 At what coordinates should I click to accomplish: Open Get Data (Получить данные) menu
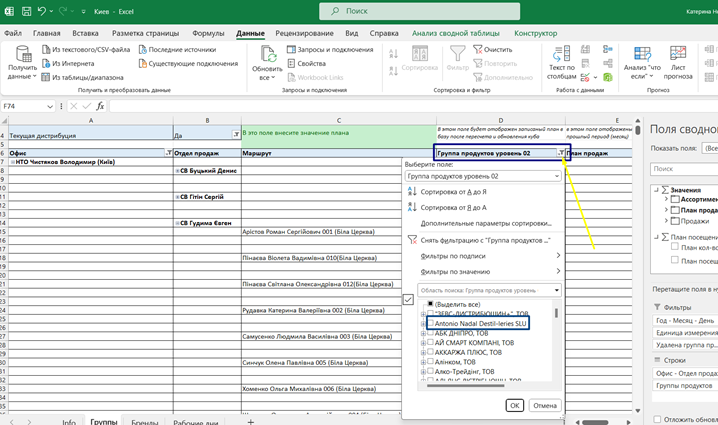tap(22, 63)
